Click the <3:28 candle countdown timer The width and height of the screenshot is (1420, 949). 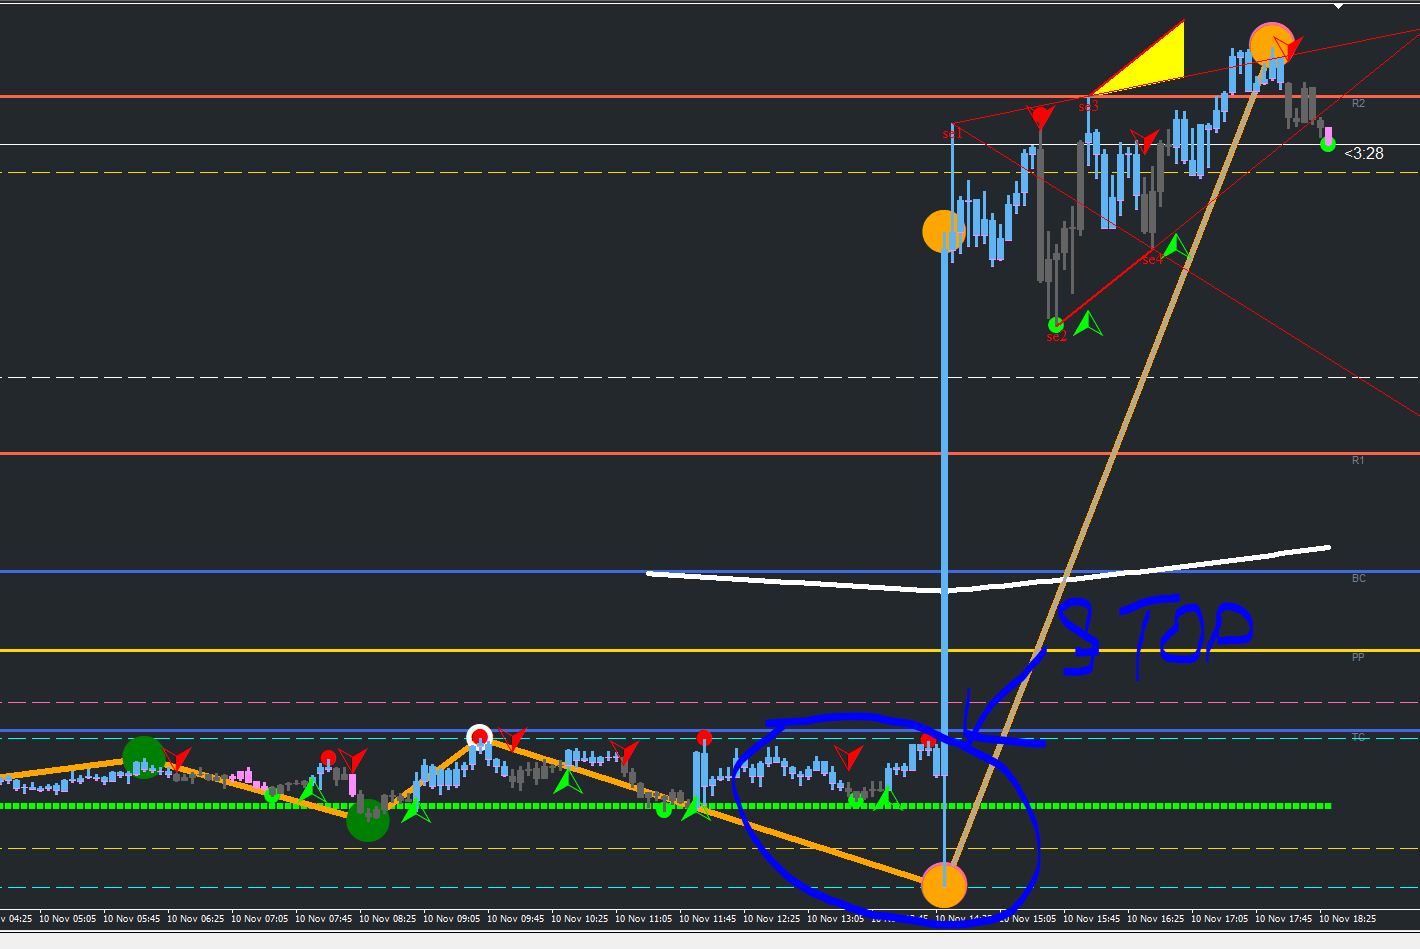[1364, 153]
